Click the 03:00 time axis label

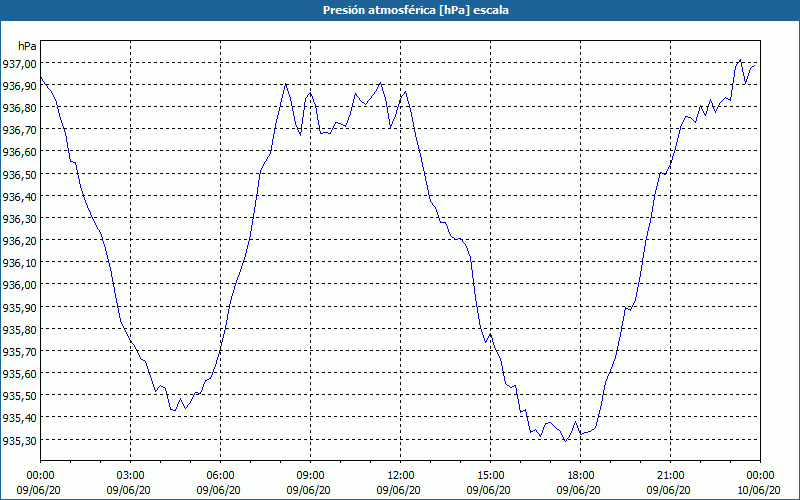pos(131,476)
